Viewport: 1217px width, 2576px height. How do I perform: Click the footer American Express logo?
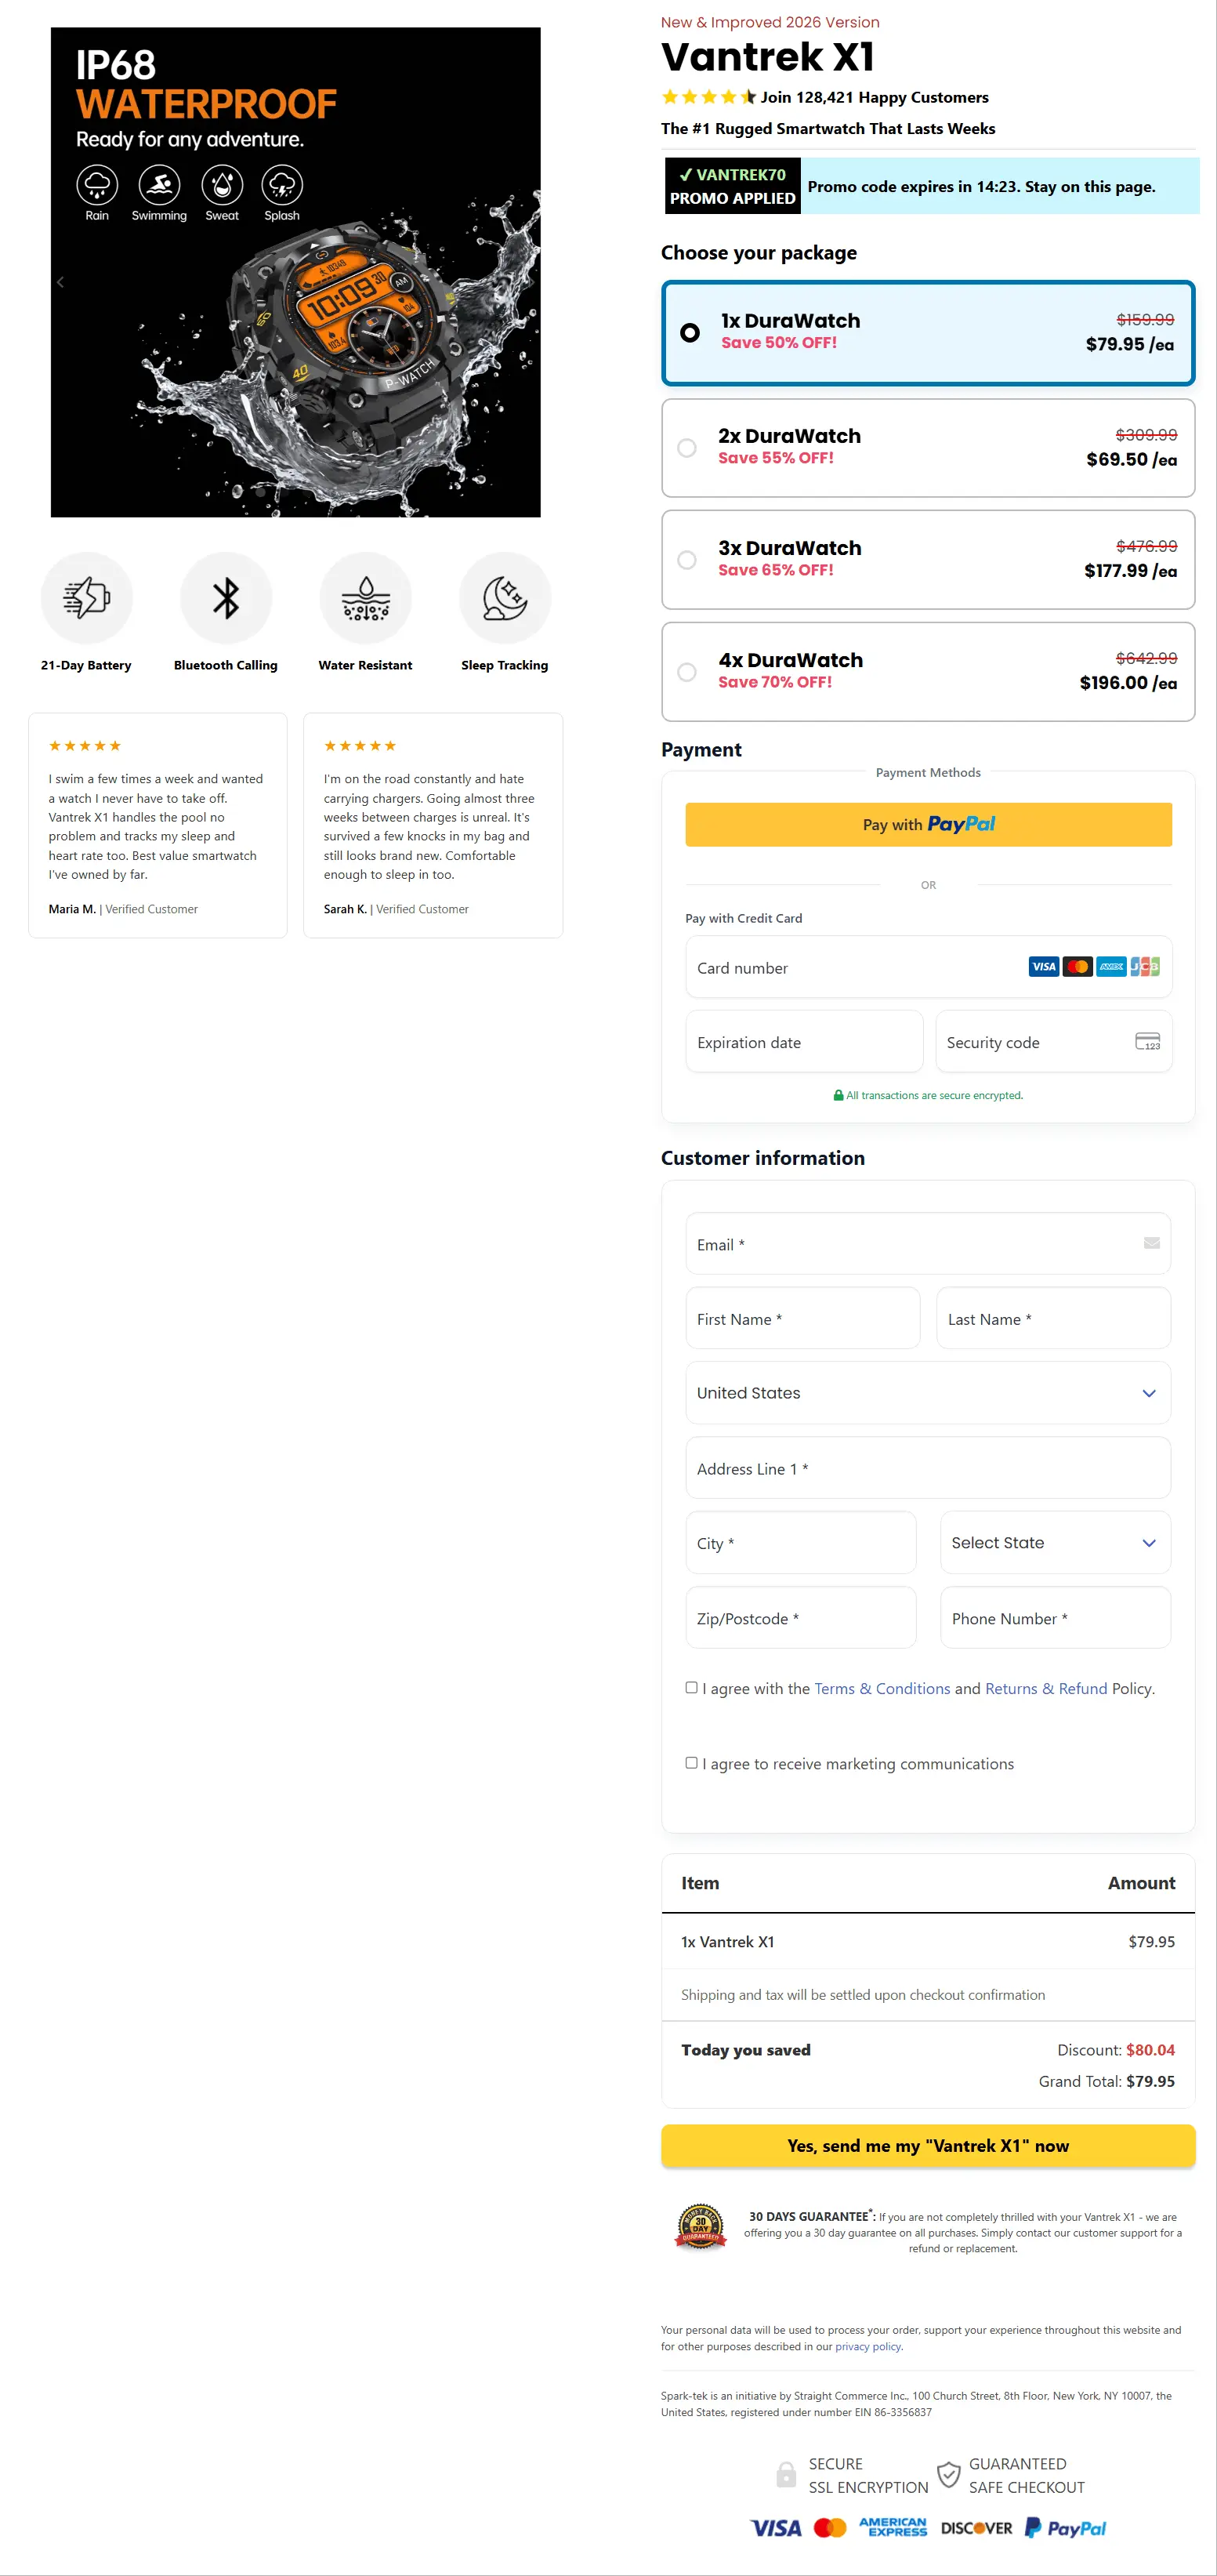click(893, 2528)
